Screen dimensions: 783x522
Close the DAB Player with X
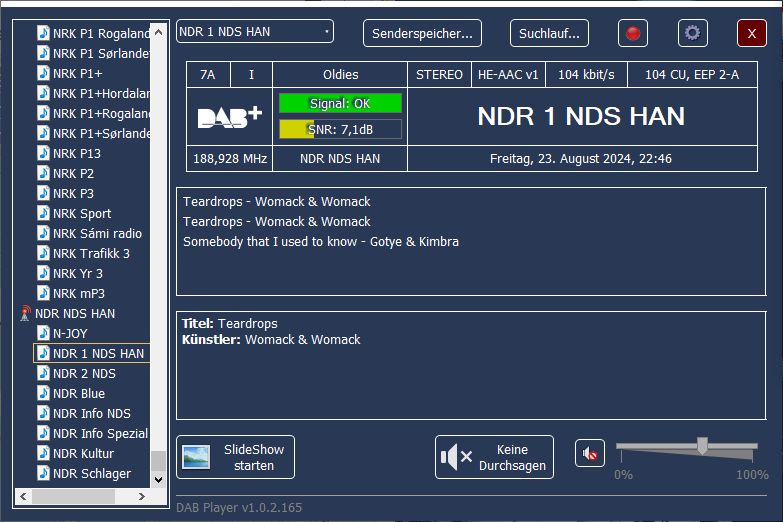click(751, 33)
